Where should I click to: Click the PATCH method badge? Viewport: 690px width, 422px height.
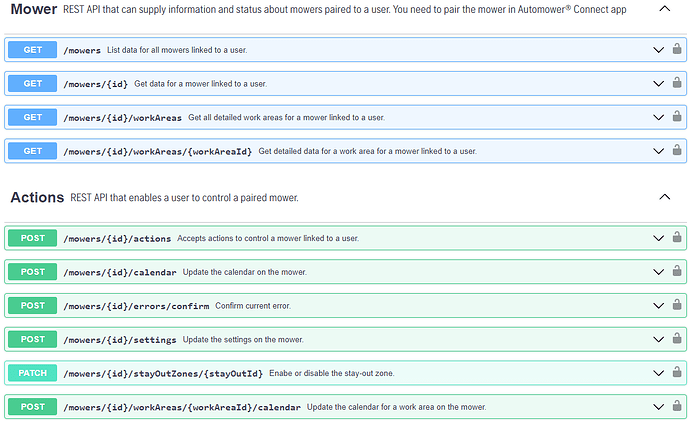pyautogui.click(x=32, y=373)
